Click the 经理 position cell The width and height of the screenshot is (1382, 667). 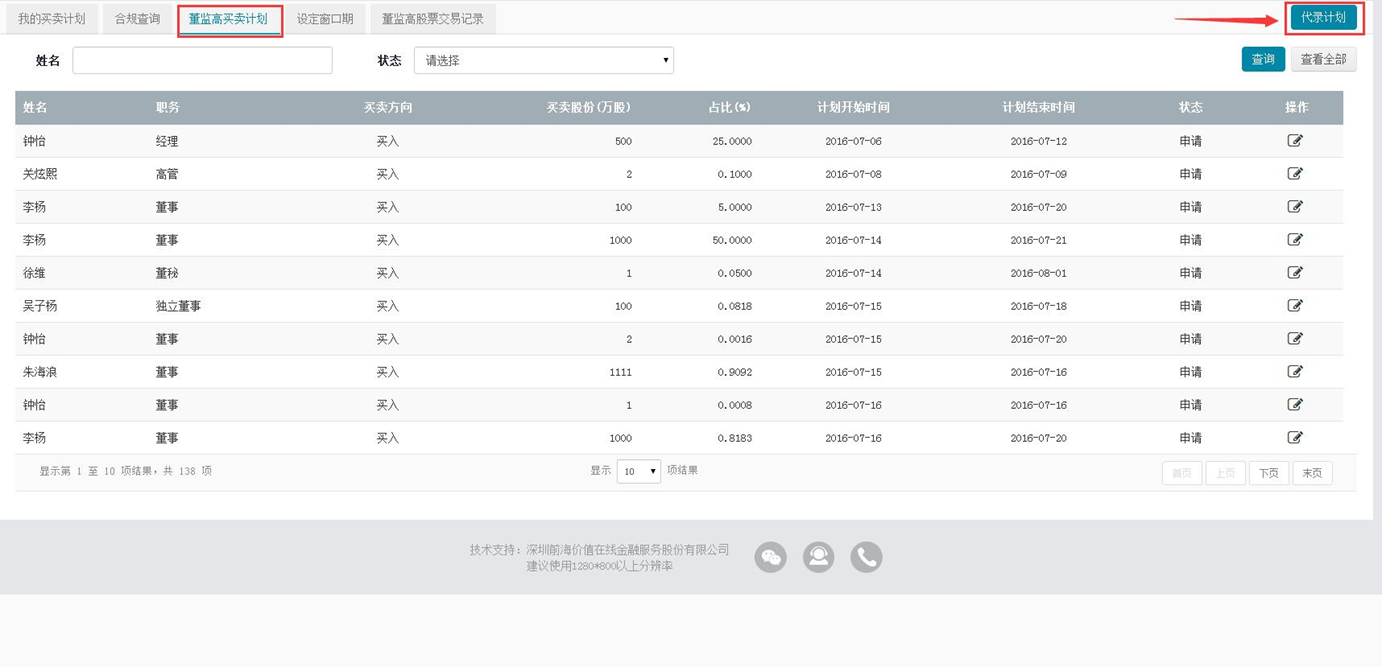(167, 141)
